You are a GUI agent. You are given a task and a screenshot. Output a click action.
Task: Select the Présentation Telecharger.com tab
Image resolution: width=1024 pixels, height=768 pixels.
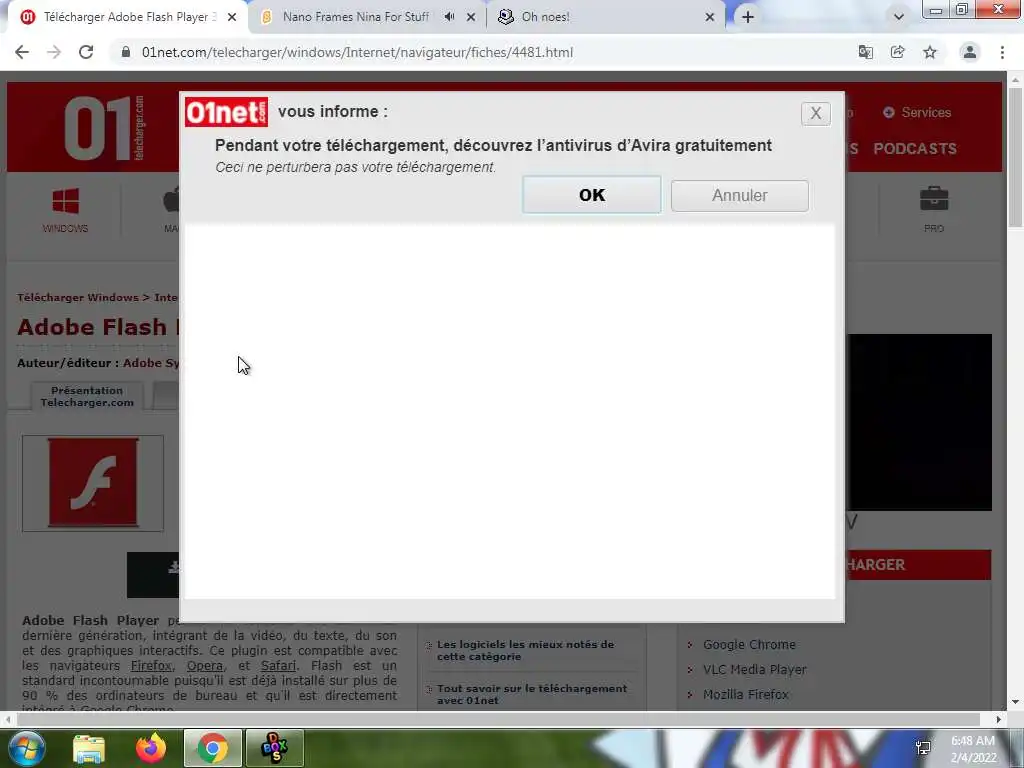[x=87, y=396]
